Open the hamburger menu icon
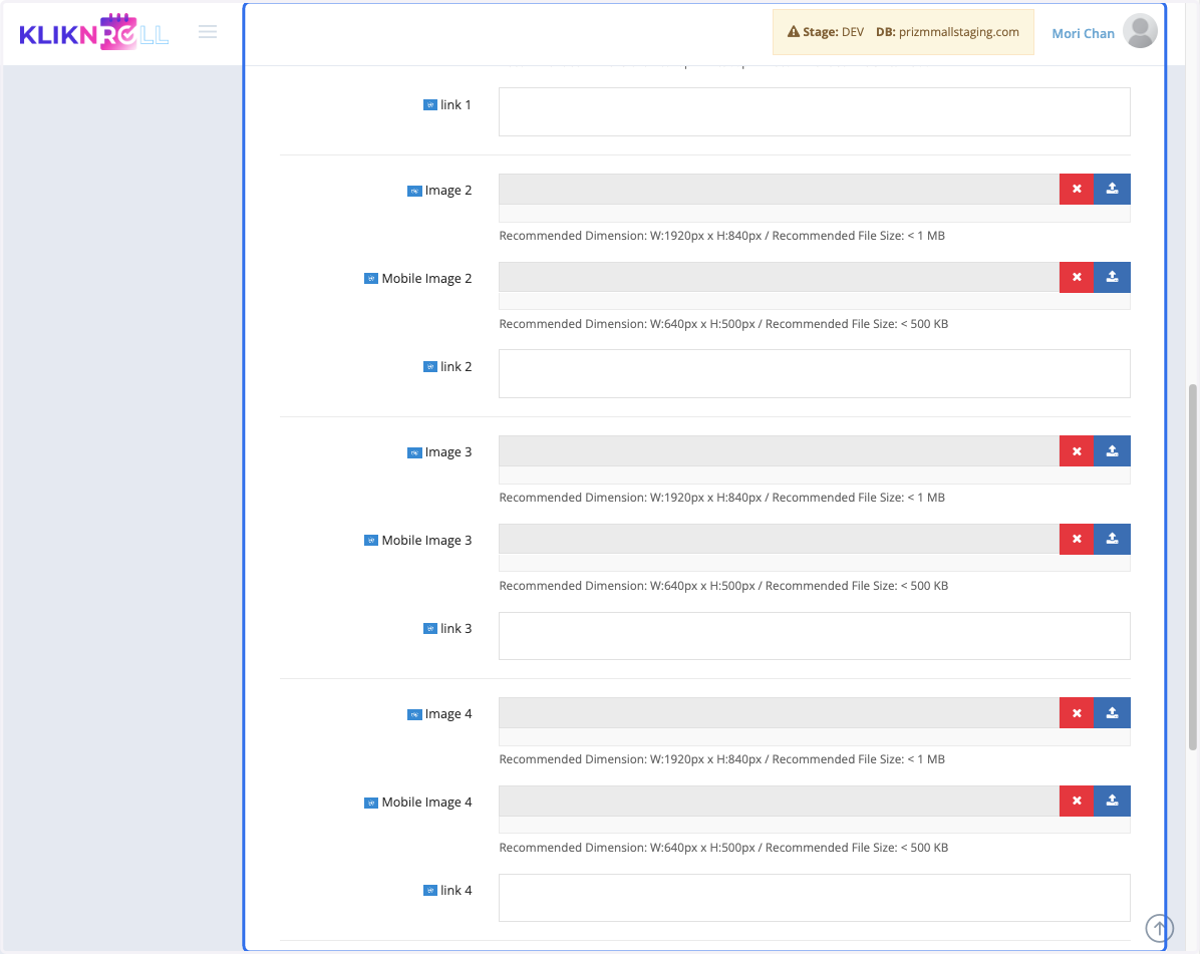 pos(208,32)
